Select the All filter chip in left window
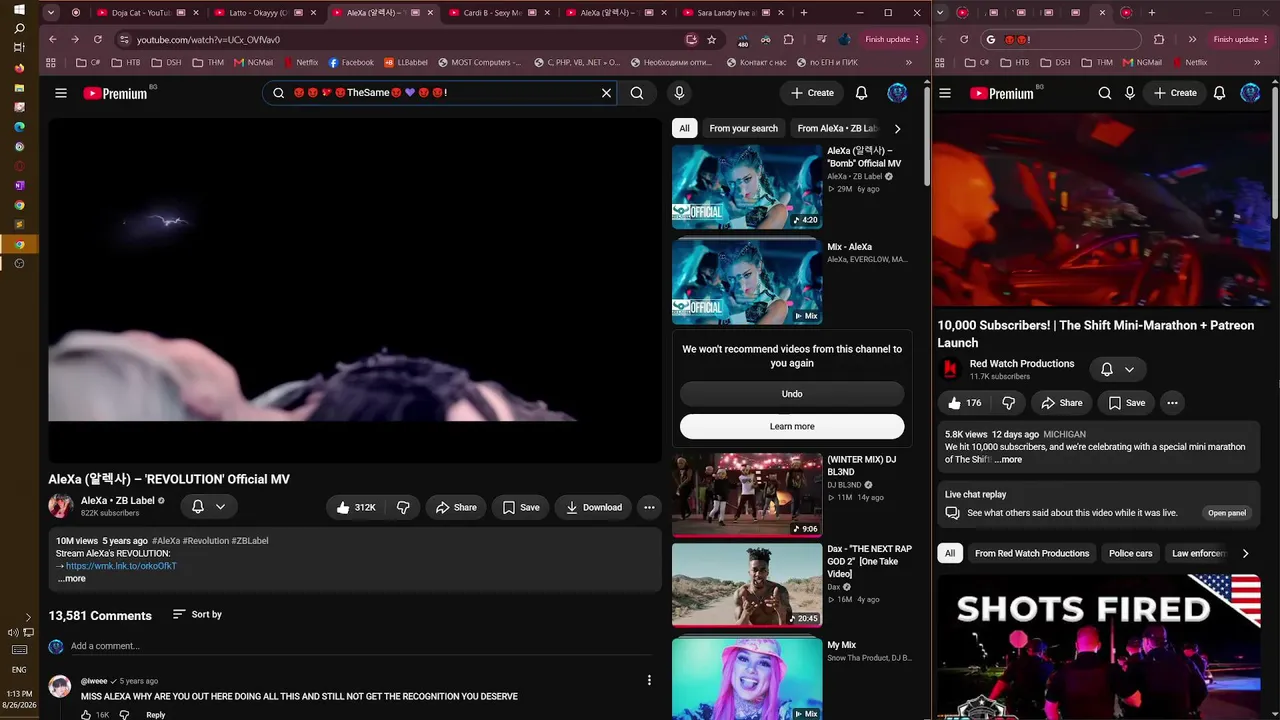The width and height of the screenshot is (1280, 720). coord(684,128)
